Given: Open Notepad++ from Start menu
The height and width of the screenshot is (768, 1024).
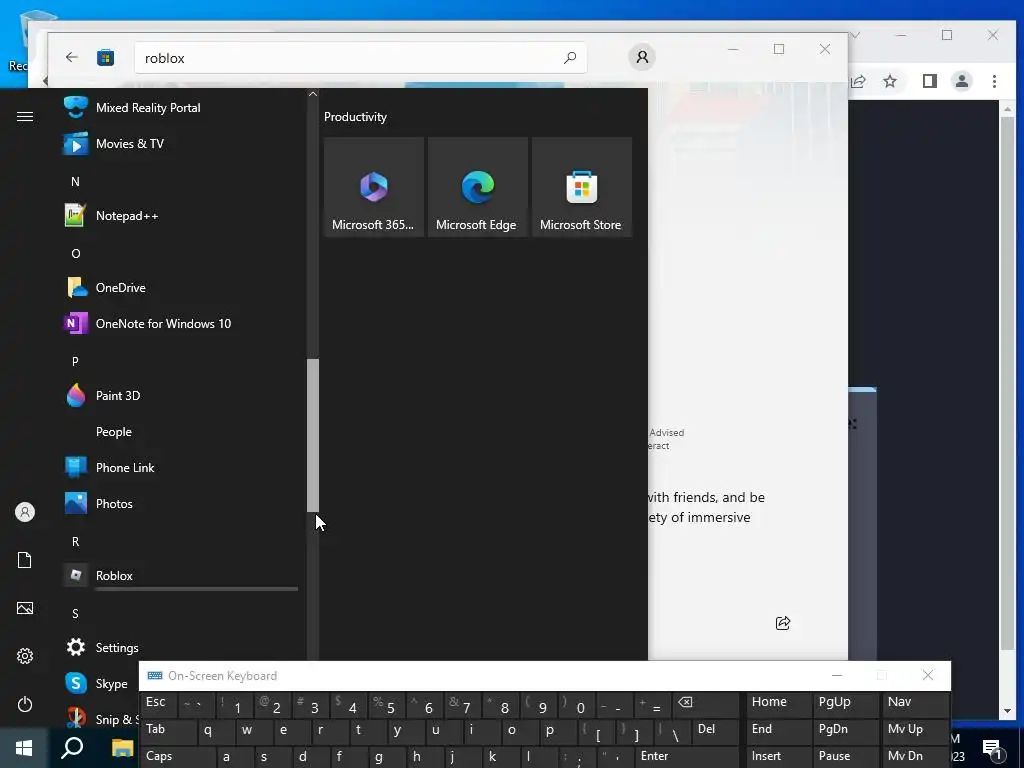Looking at the screenshot, I should click(180, 216).
